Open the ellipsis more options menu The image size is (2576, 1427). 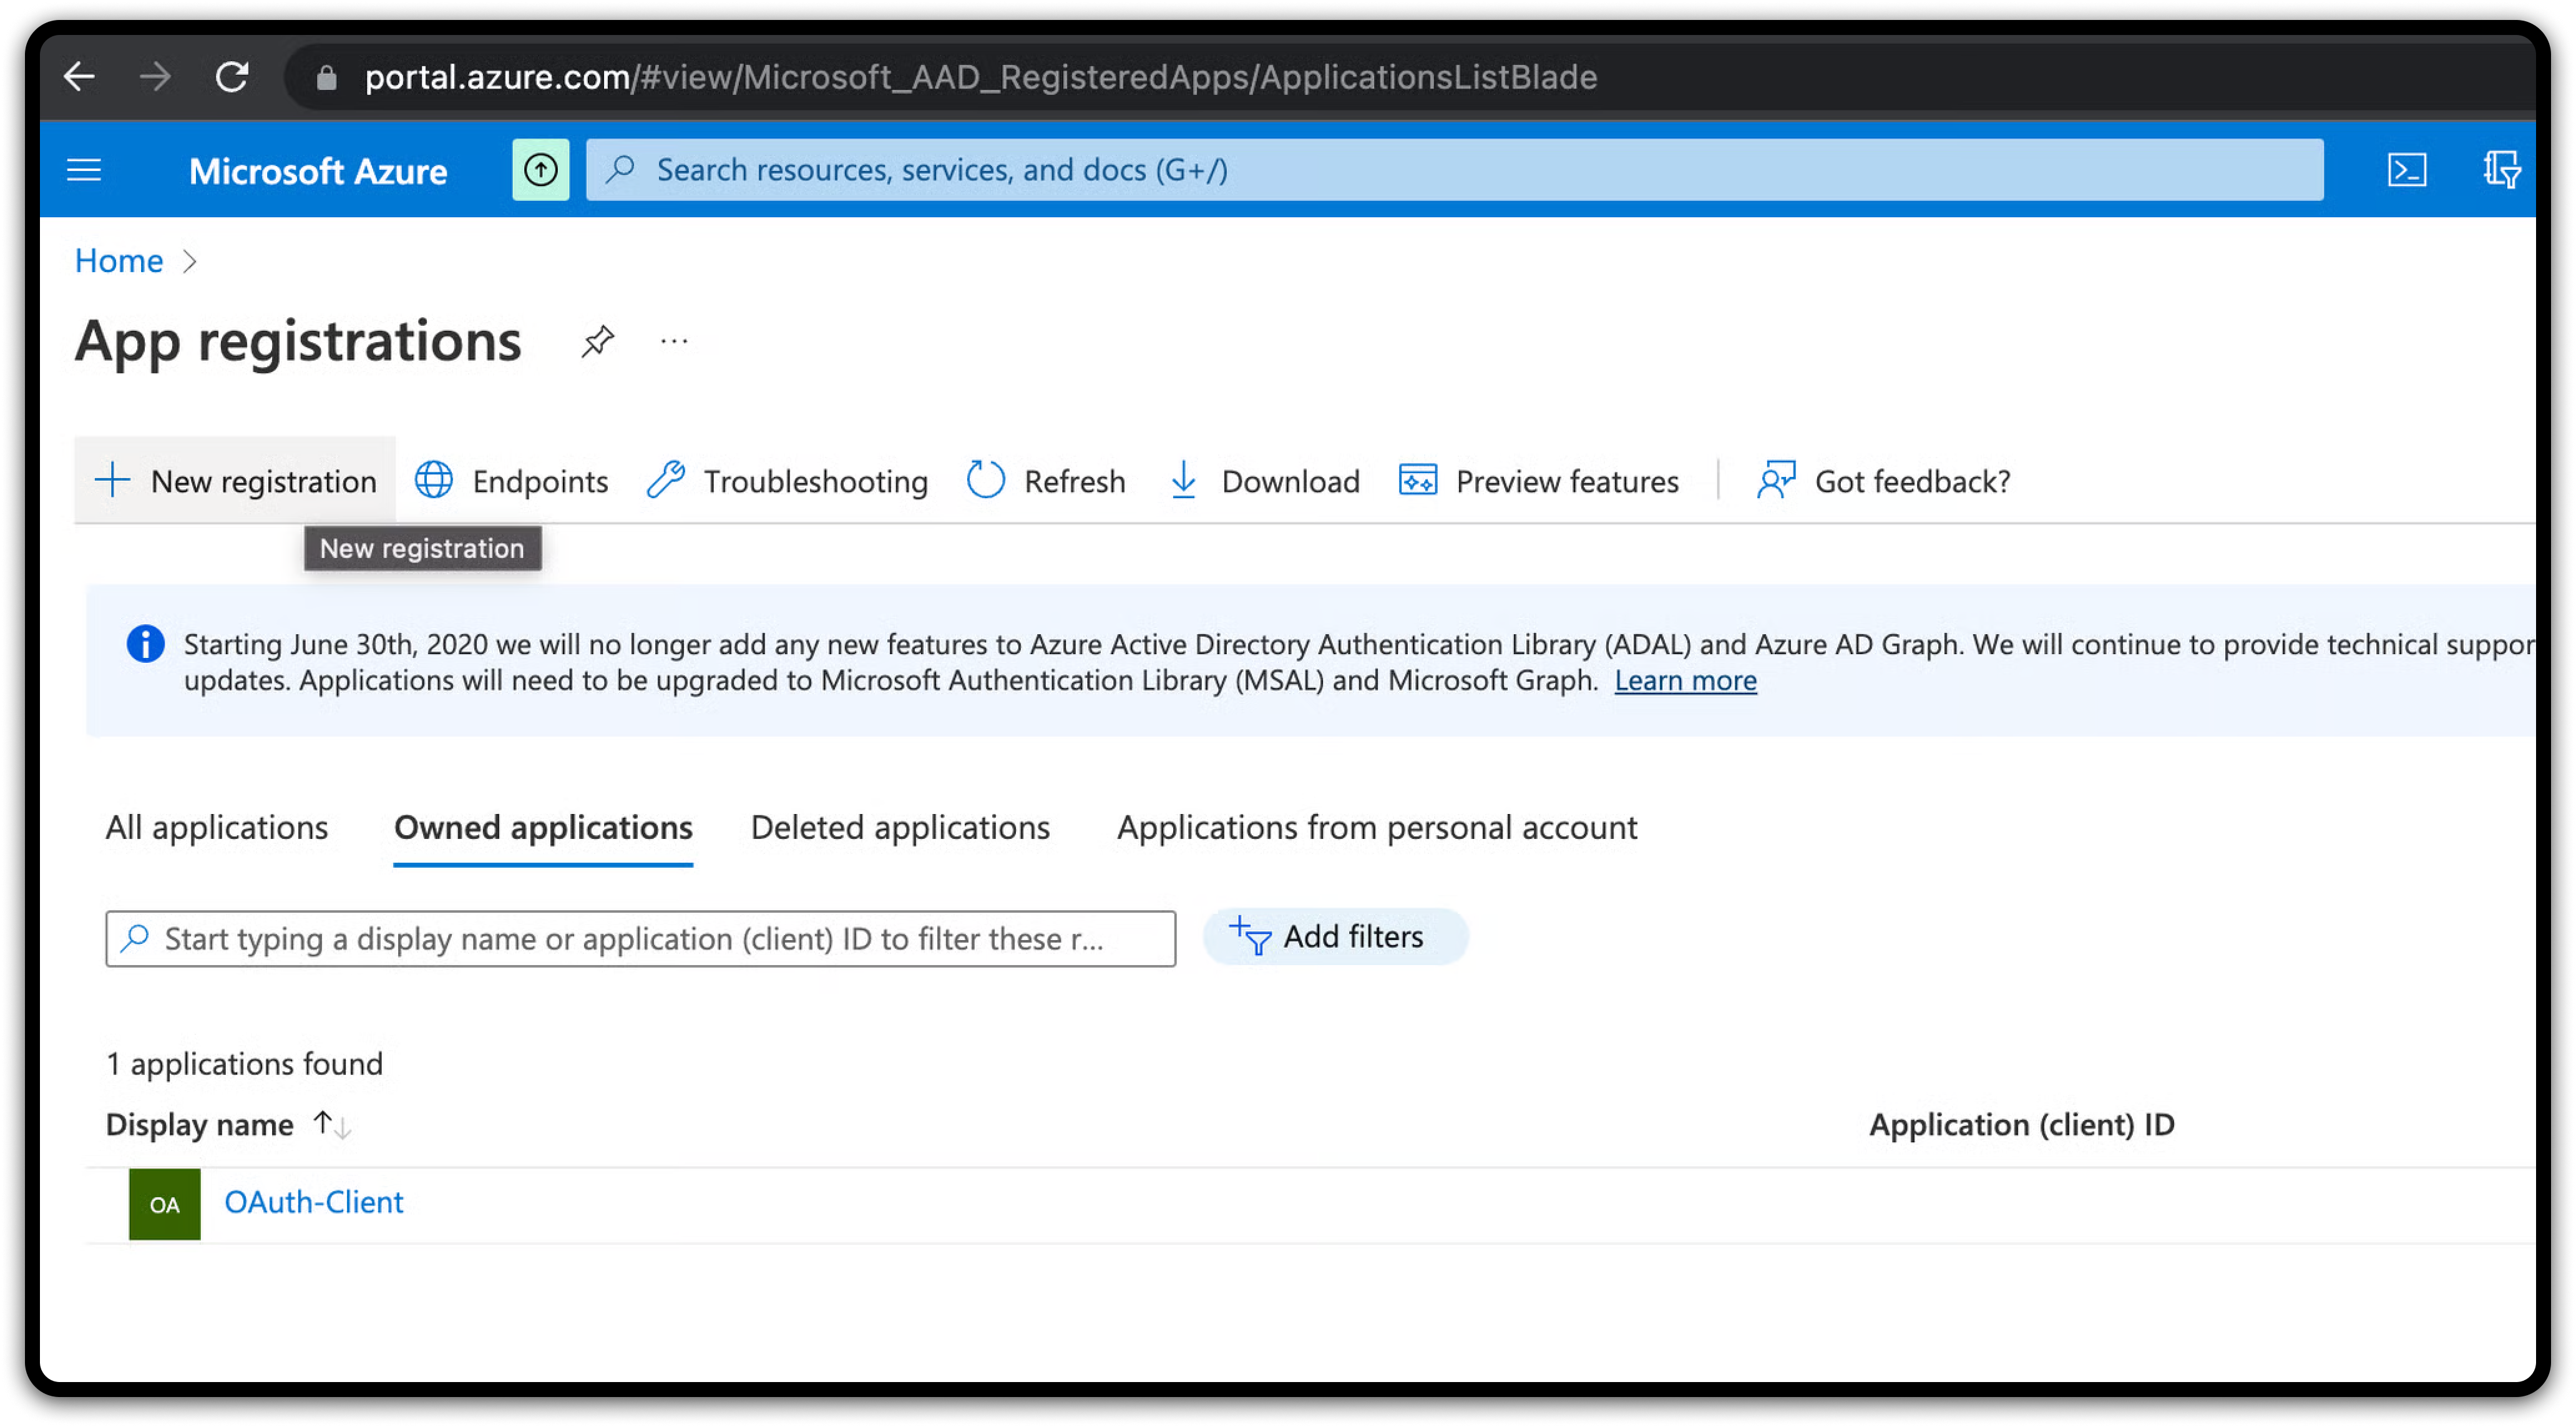pos(674,341)
